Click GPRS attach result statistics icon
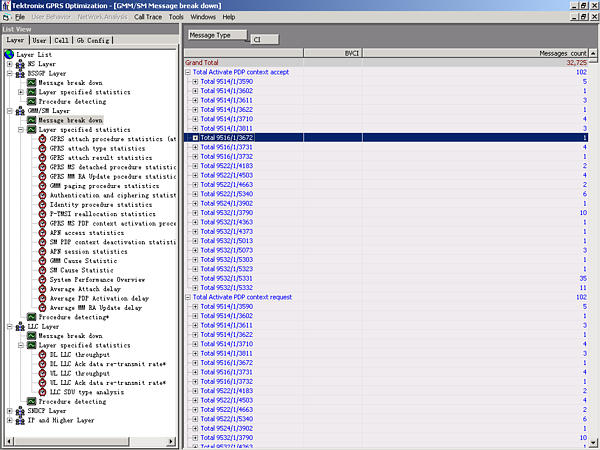Image resolution: width=600 pixels, height=450 pixels. pos(42,158)
